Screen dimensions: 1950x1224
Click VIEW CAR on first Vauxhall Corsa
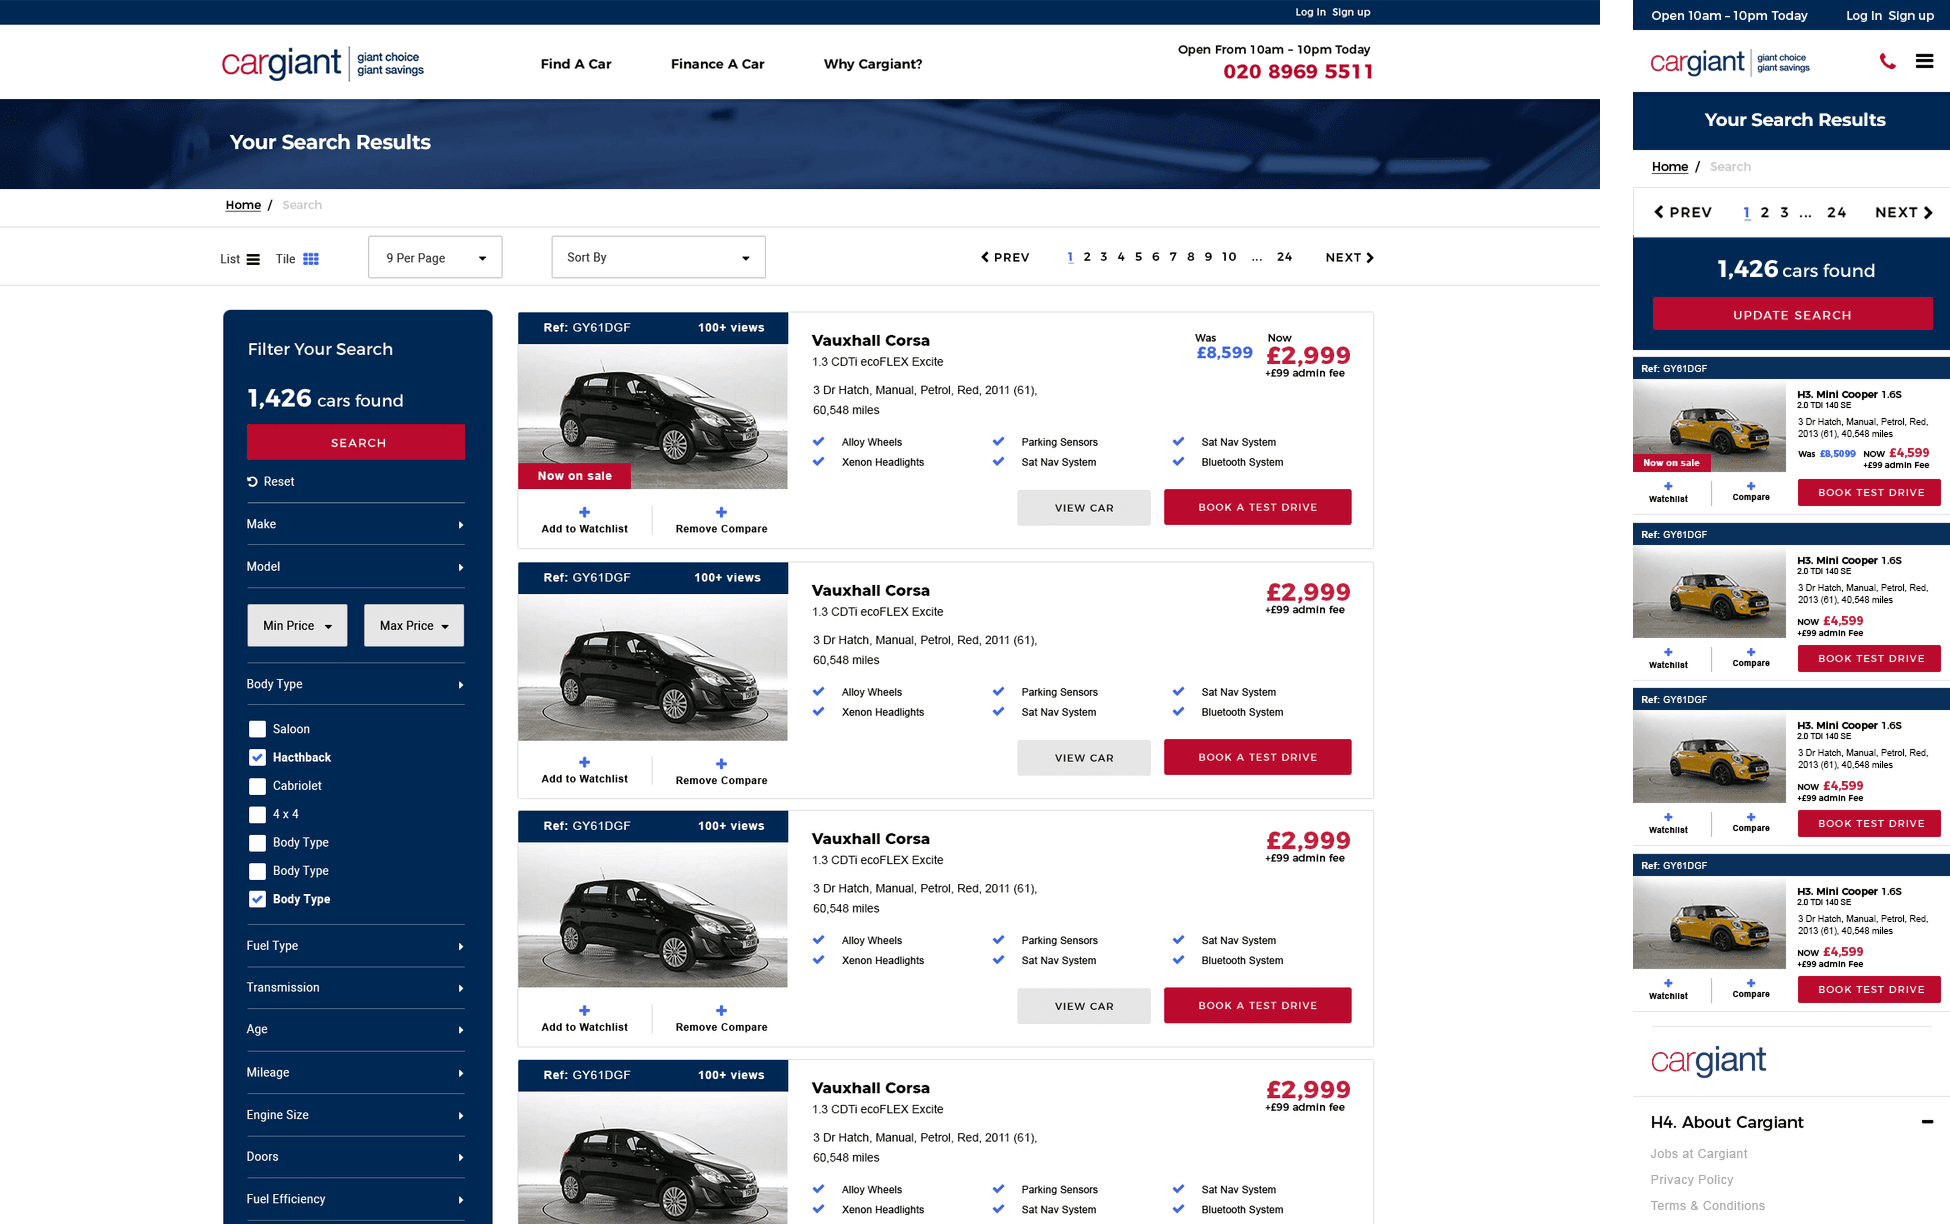click(x=1084, y=508)
